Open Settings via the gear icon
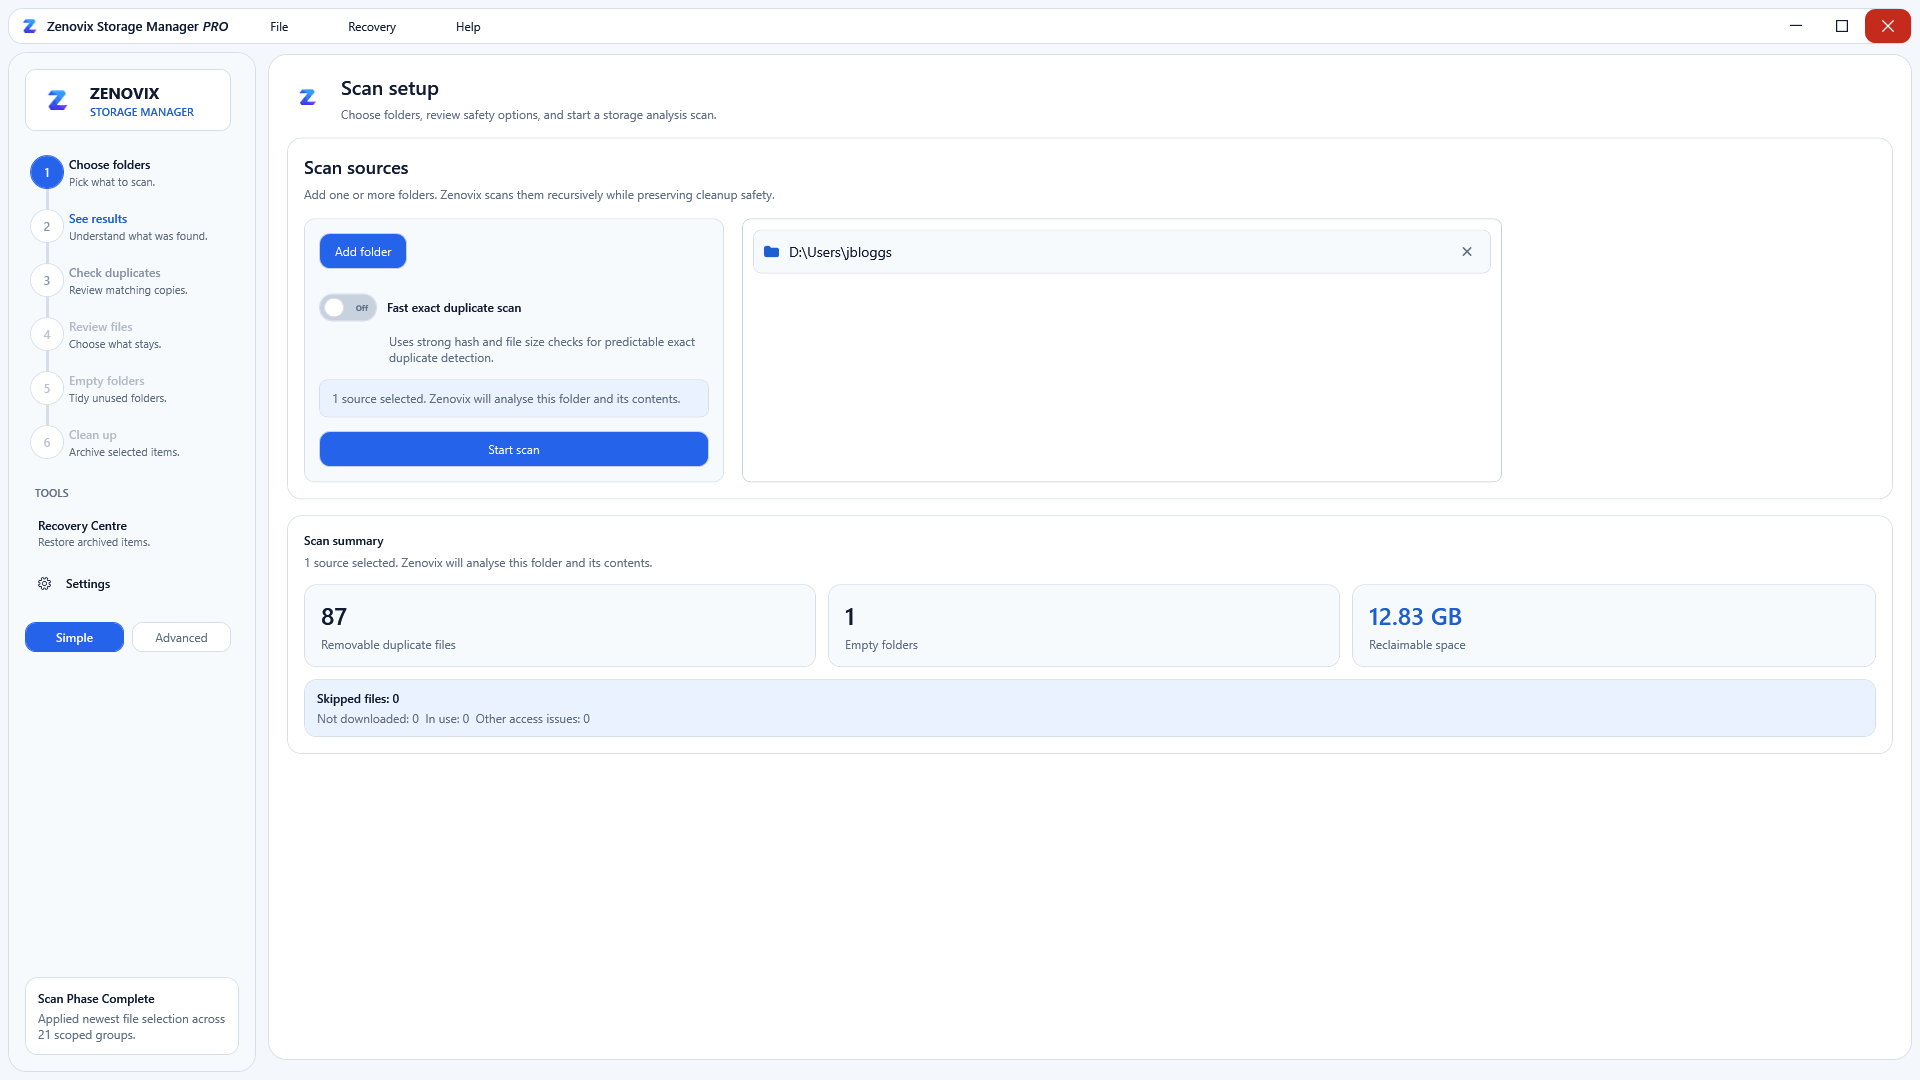This screenshot has width=1920, height=1080. click(45, 584)
